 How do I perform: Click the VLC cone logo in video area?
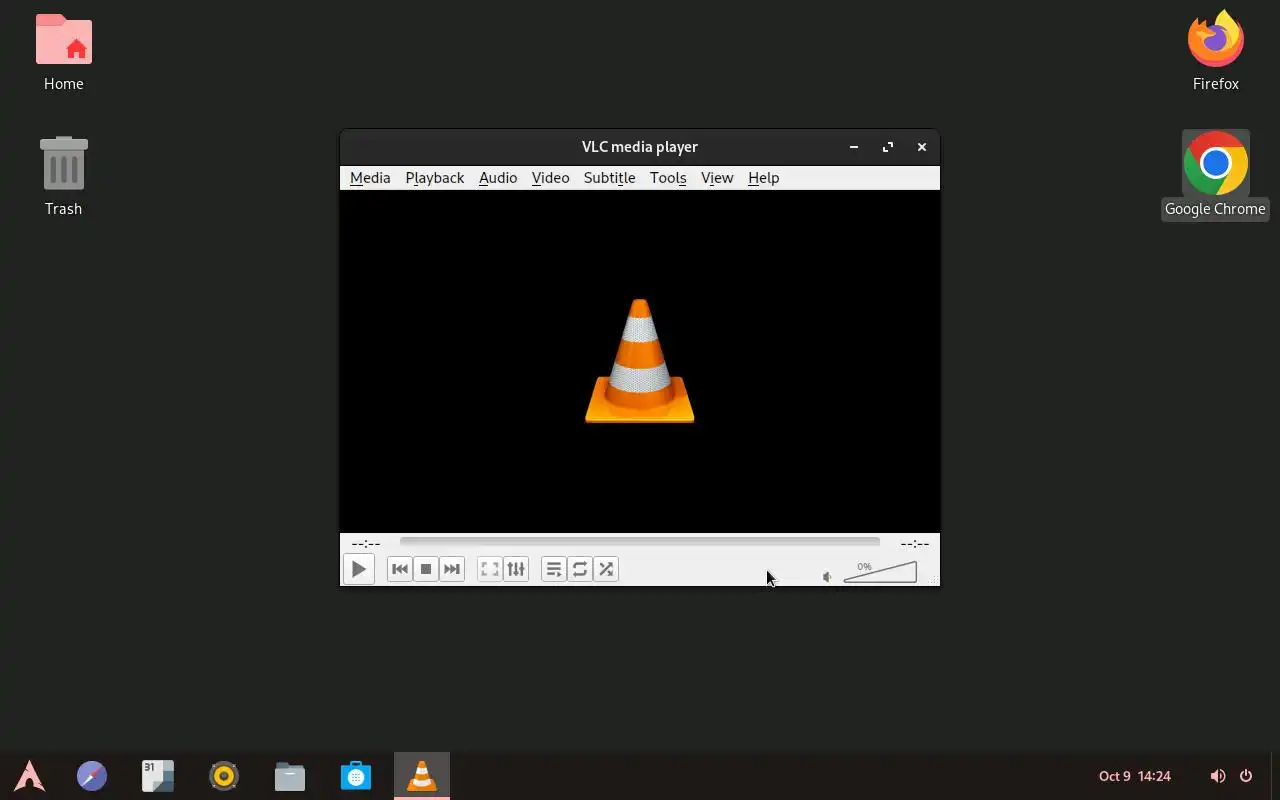pyautogui.click(x=640, y=361)
